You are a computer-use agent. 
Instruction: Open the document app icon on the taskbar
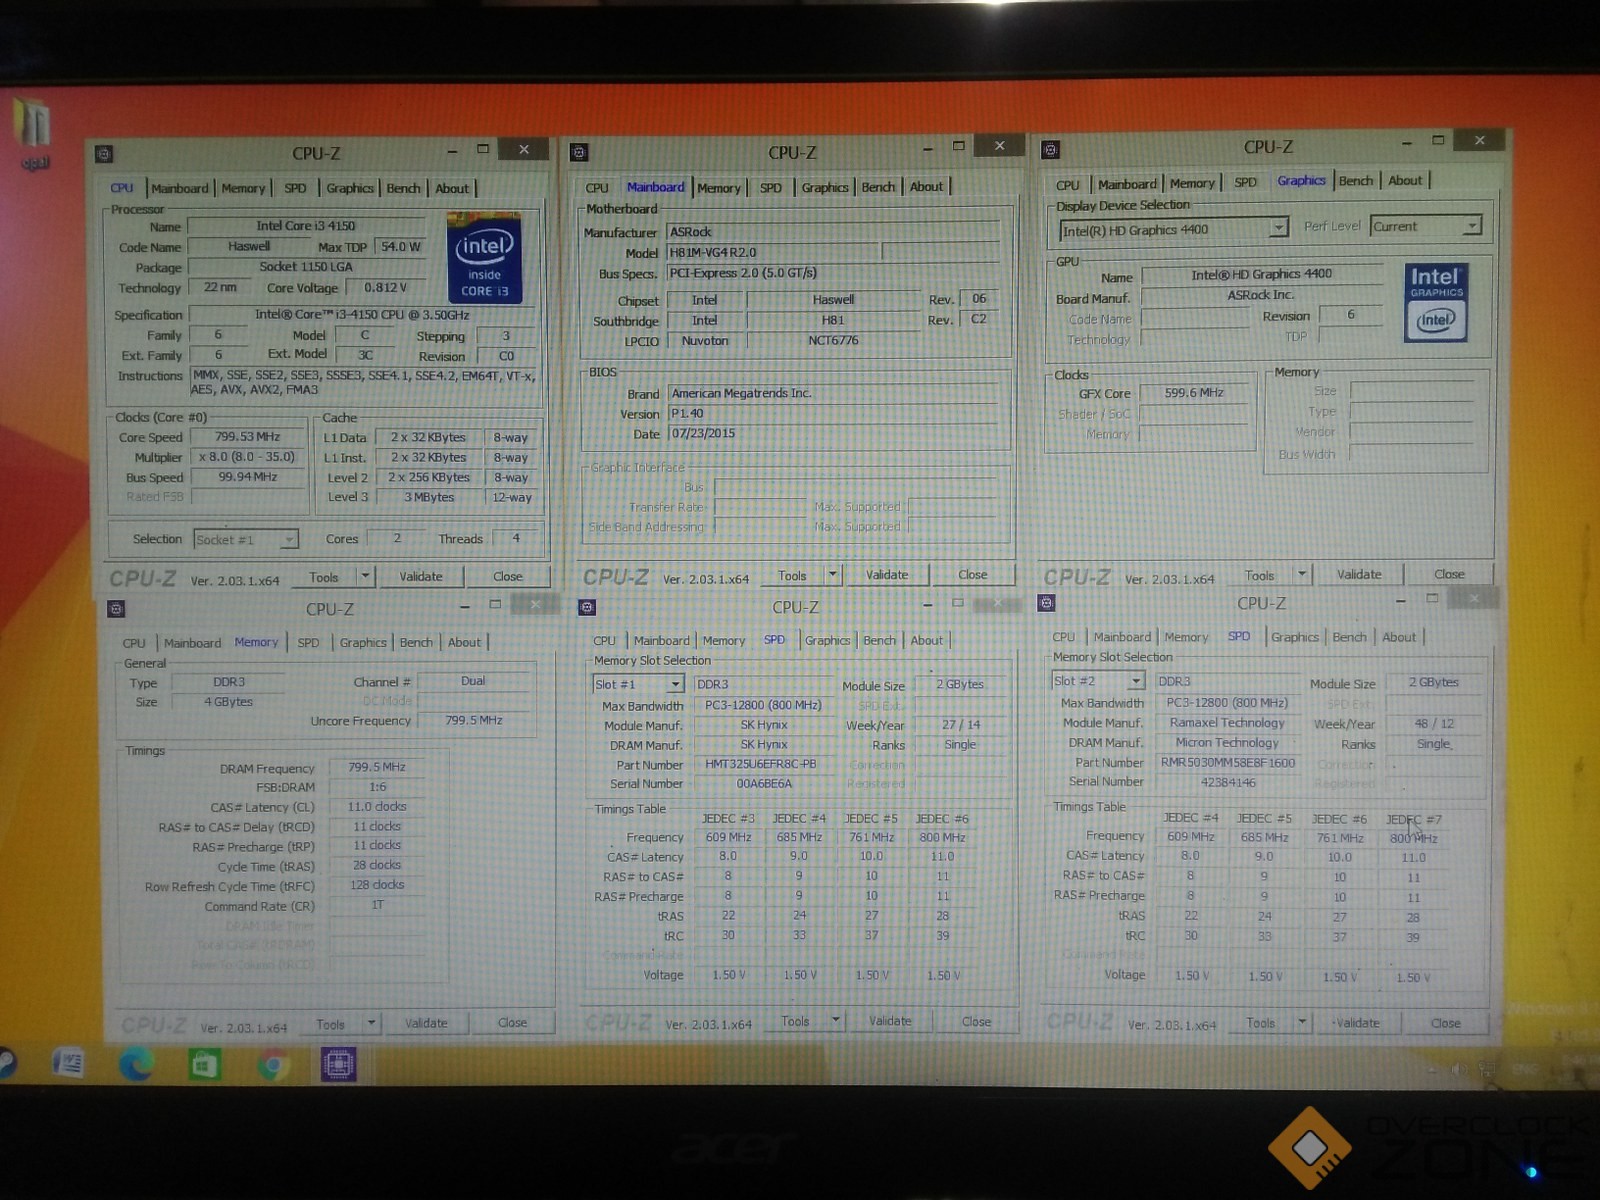click(x=68, y=1062)
